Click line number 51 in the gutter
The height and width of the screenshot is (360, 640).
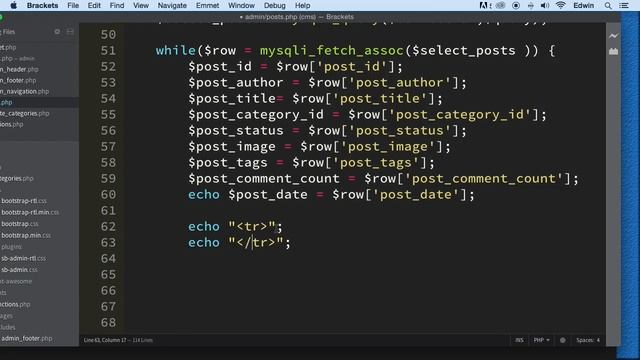pyautogui.click(x=108, y=51)
